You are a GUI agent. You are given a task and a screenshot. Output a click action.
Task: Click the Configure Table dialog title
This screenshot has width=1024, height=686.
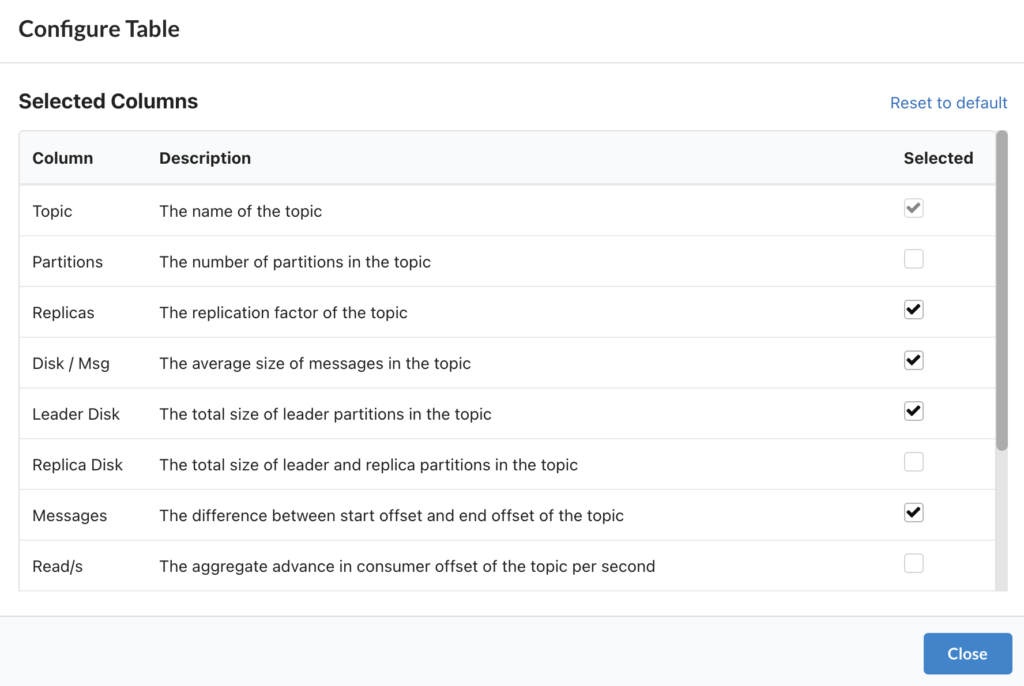tap(99, 29)
